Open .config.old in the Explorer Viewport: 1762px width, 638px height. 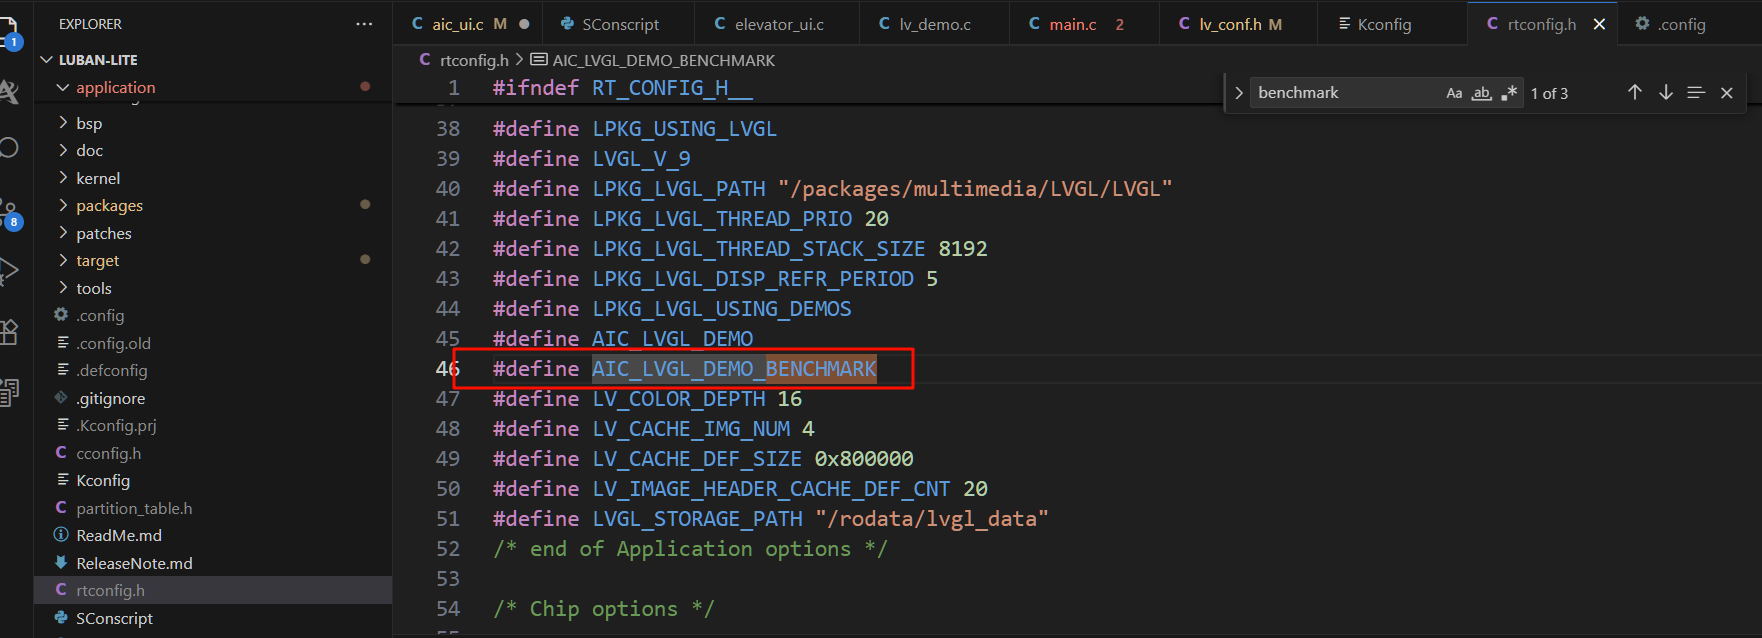(114, 343)
